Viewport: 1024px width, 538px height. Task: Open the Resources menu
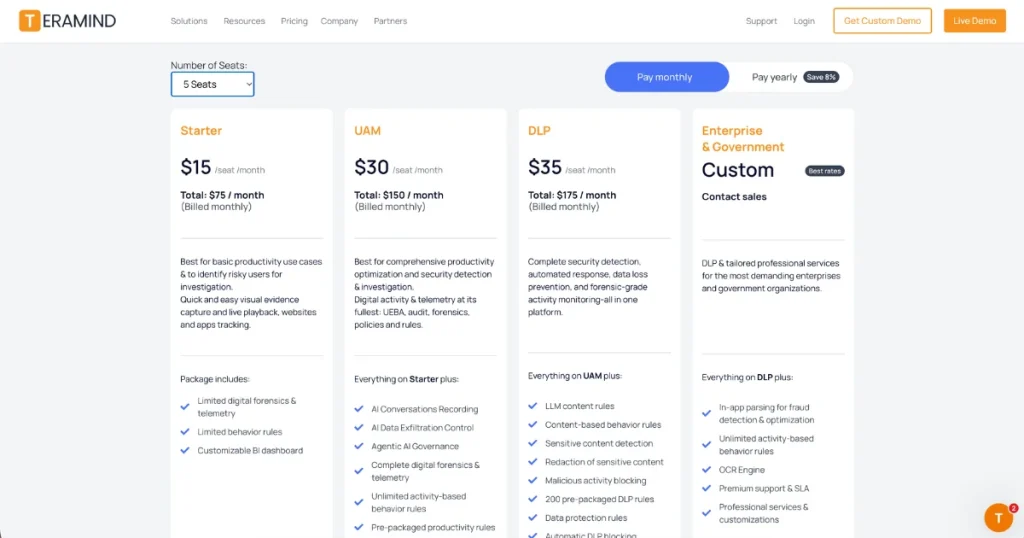tap(244, 21)
